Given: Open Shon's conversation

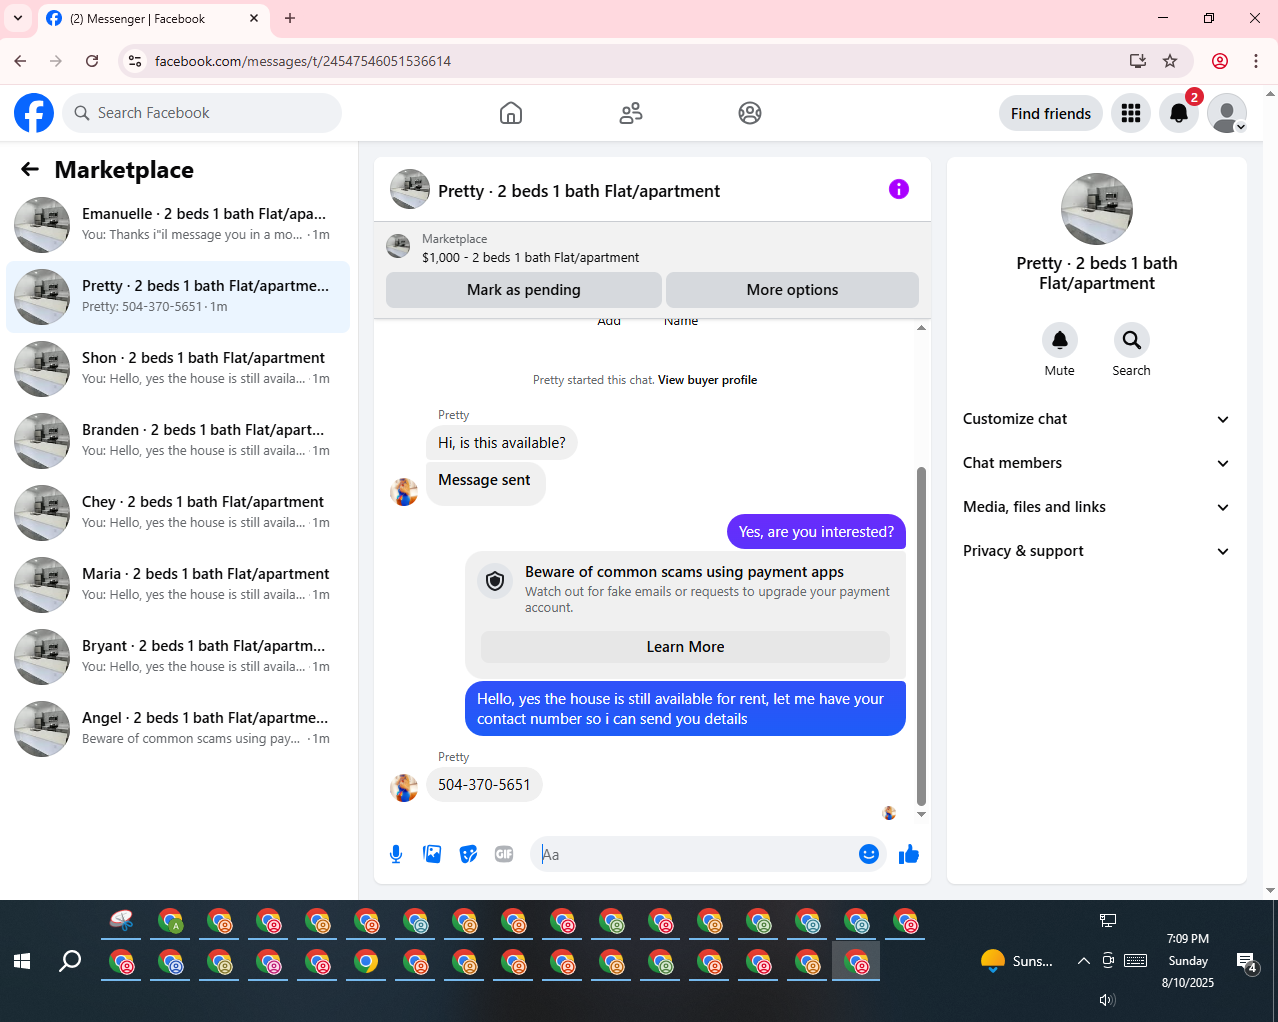Looking at the screenshot, I should pos(178,369).
